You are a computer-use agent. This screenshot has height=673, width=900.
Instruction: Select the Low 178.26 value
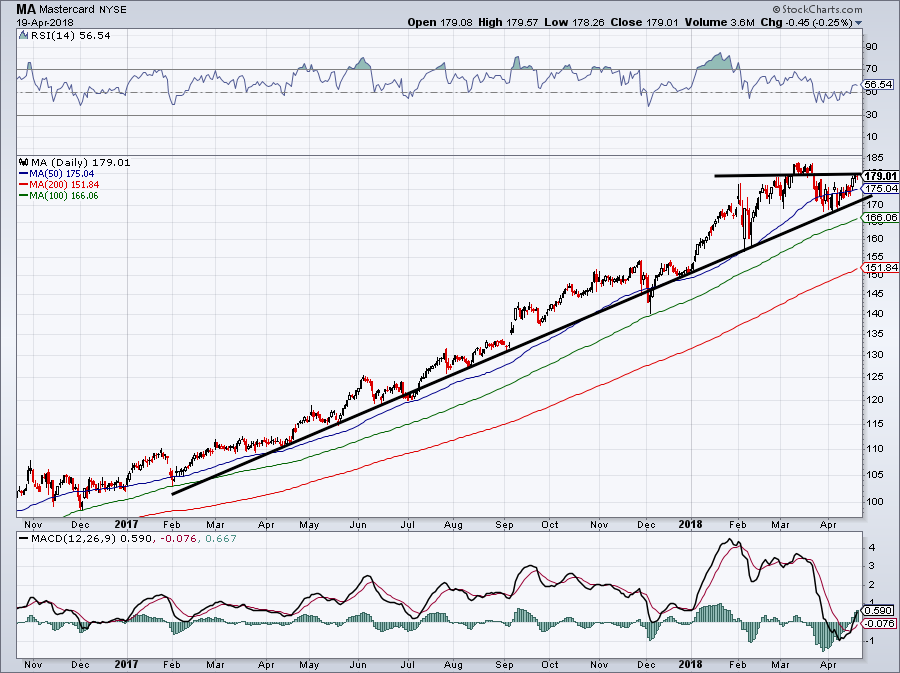573,22
